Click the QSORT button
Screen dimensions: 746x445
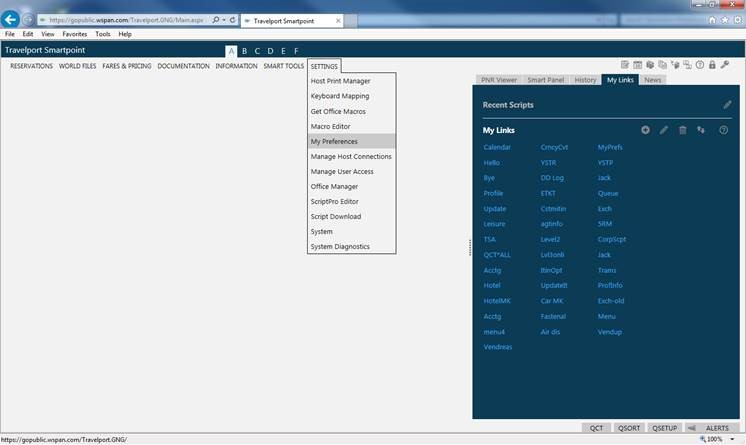(x=628, y=428)
